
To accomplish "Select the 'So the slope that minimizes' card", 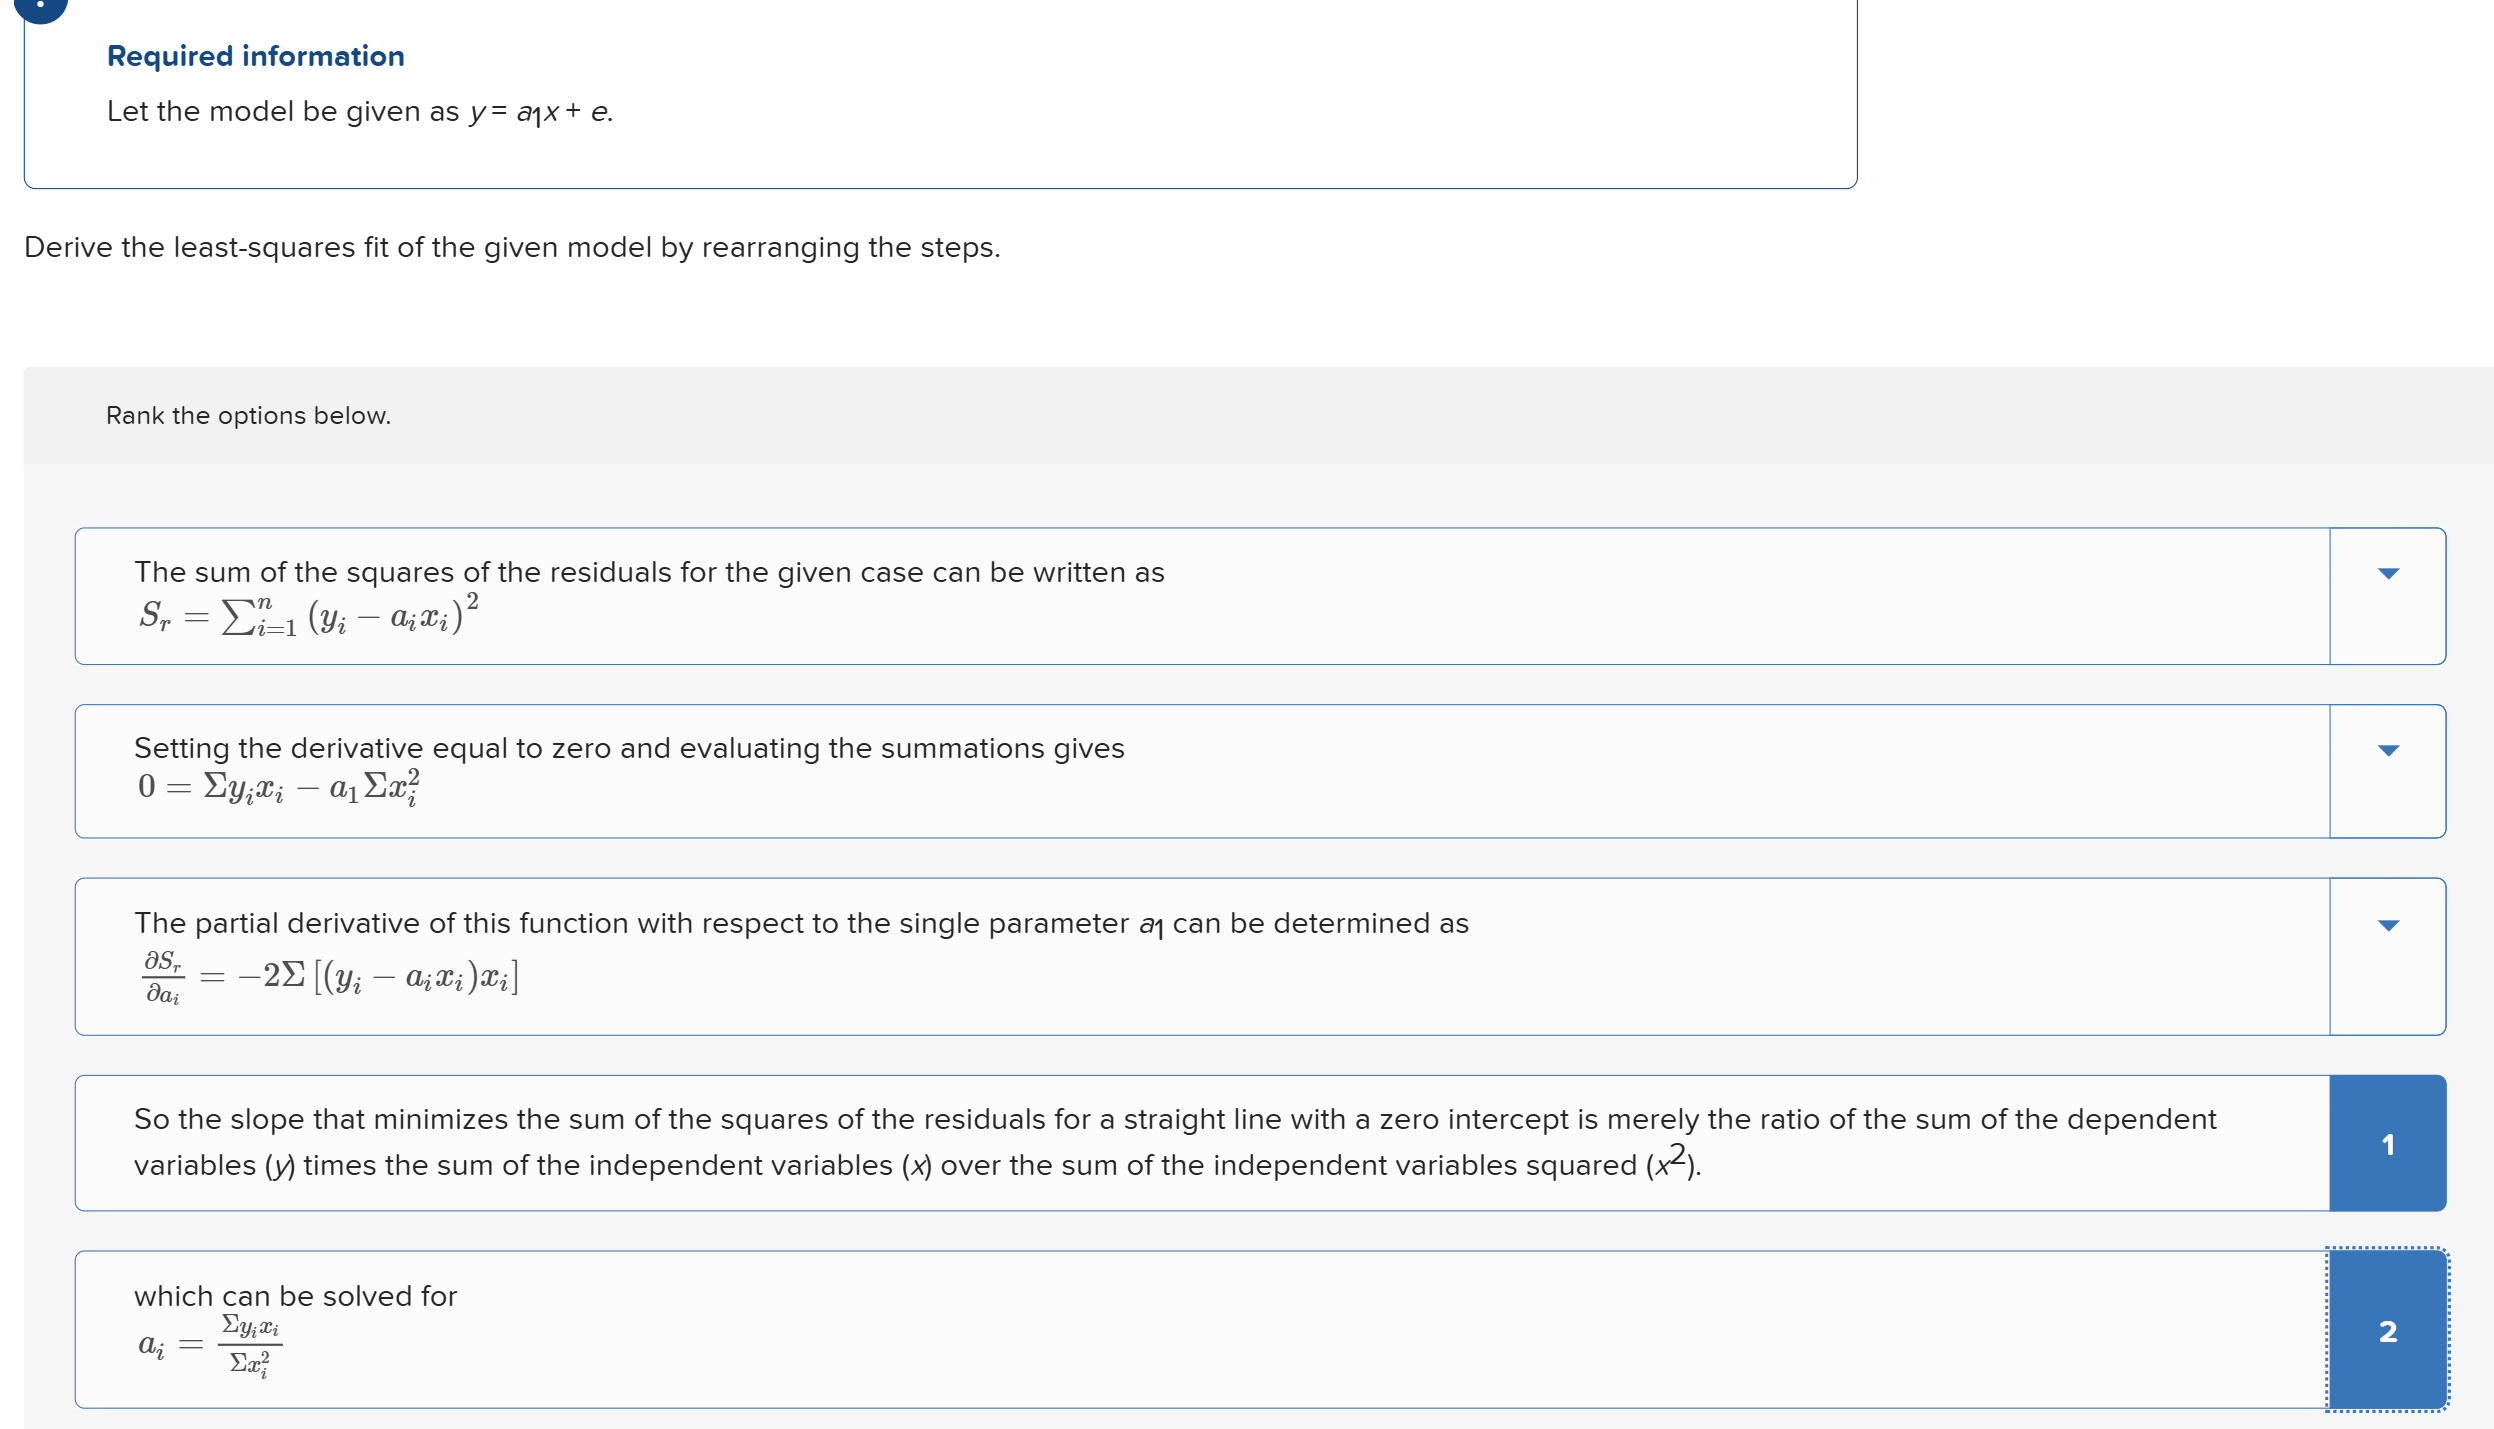I will (x=1202, y=1143).
